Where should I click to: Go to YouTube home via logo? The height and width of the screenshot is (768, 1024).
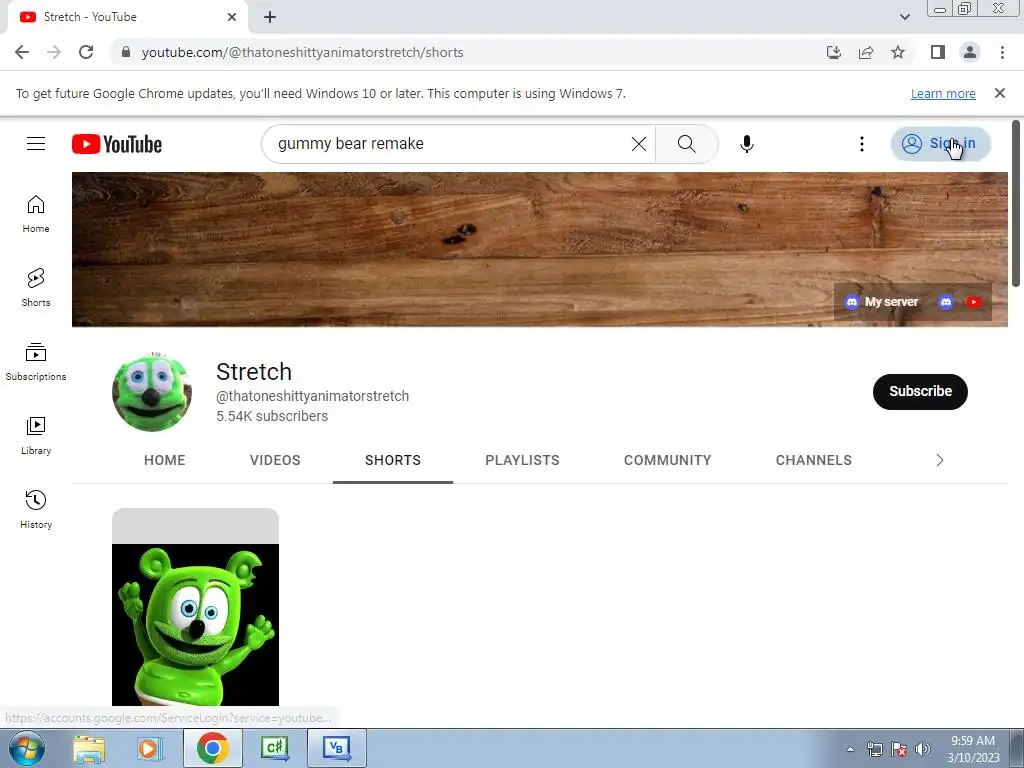[x=117, y=144]
